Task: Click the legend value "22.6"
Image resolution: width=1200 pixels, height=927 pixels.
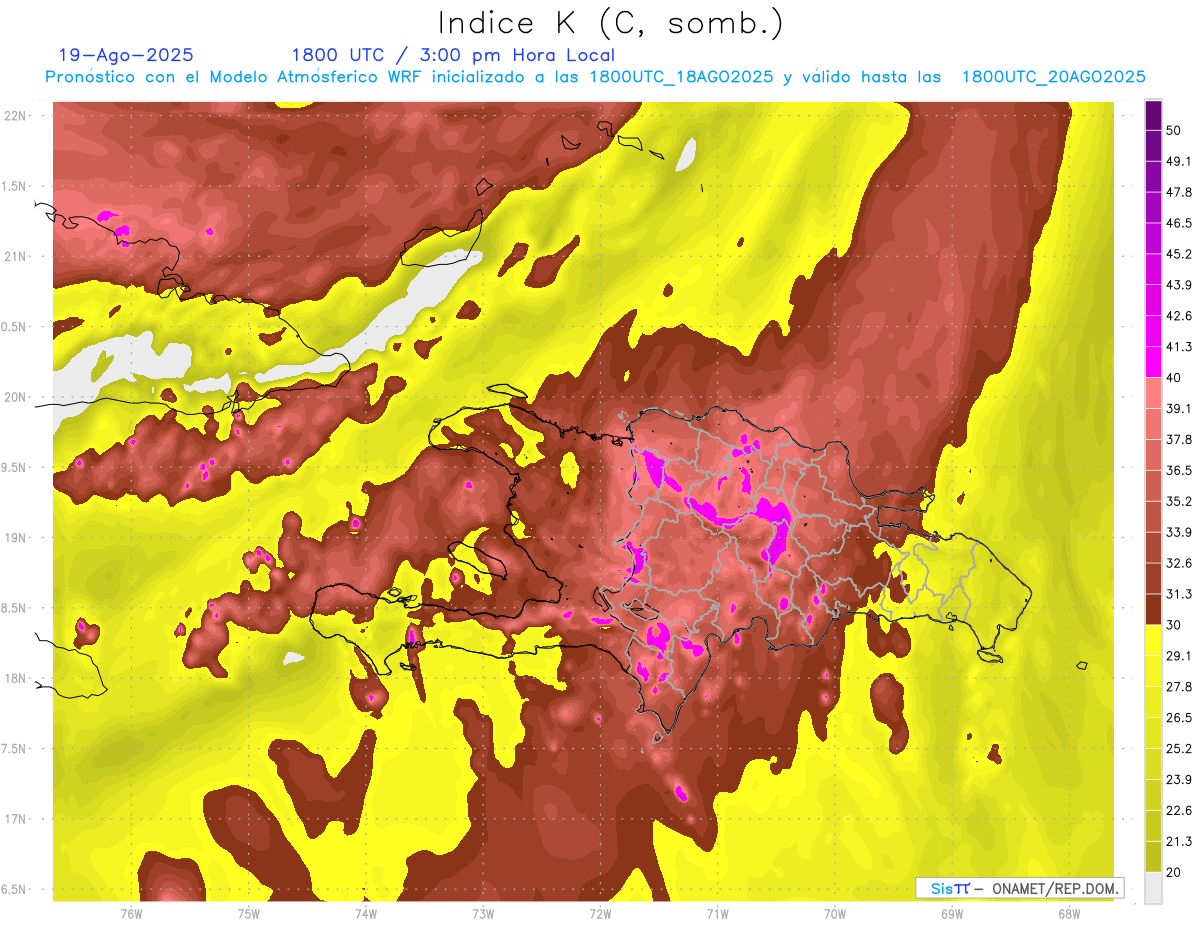Action: coord(1178,811)
